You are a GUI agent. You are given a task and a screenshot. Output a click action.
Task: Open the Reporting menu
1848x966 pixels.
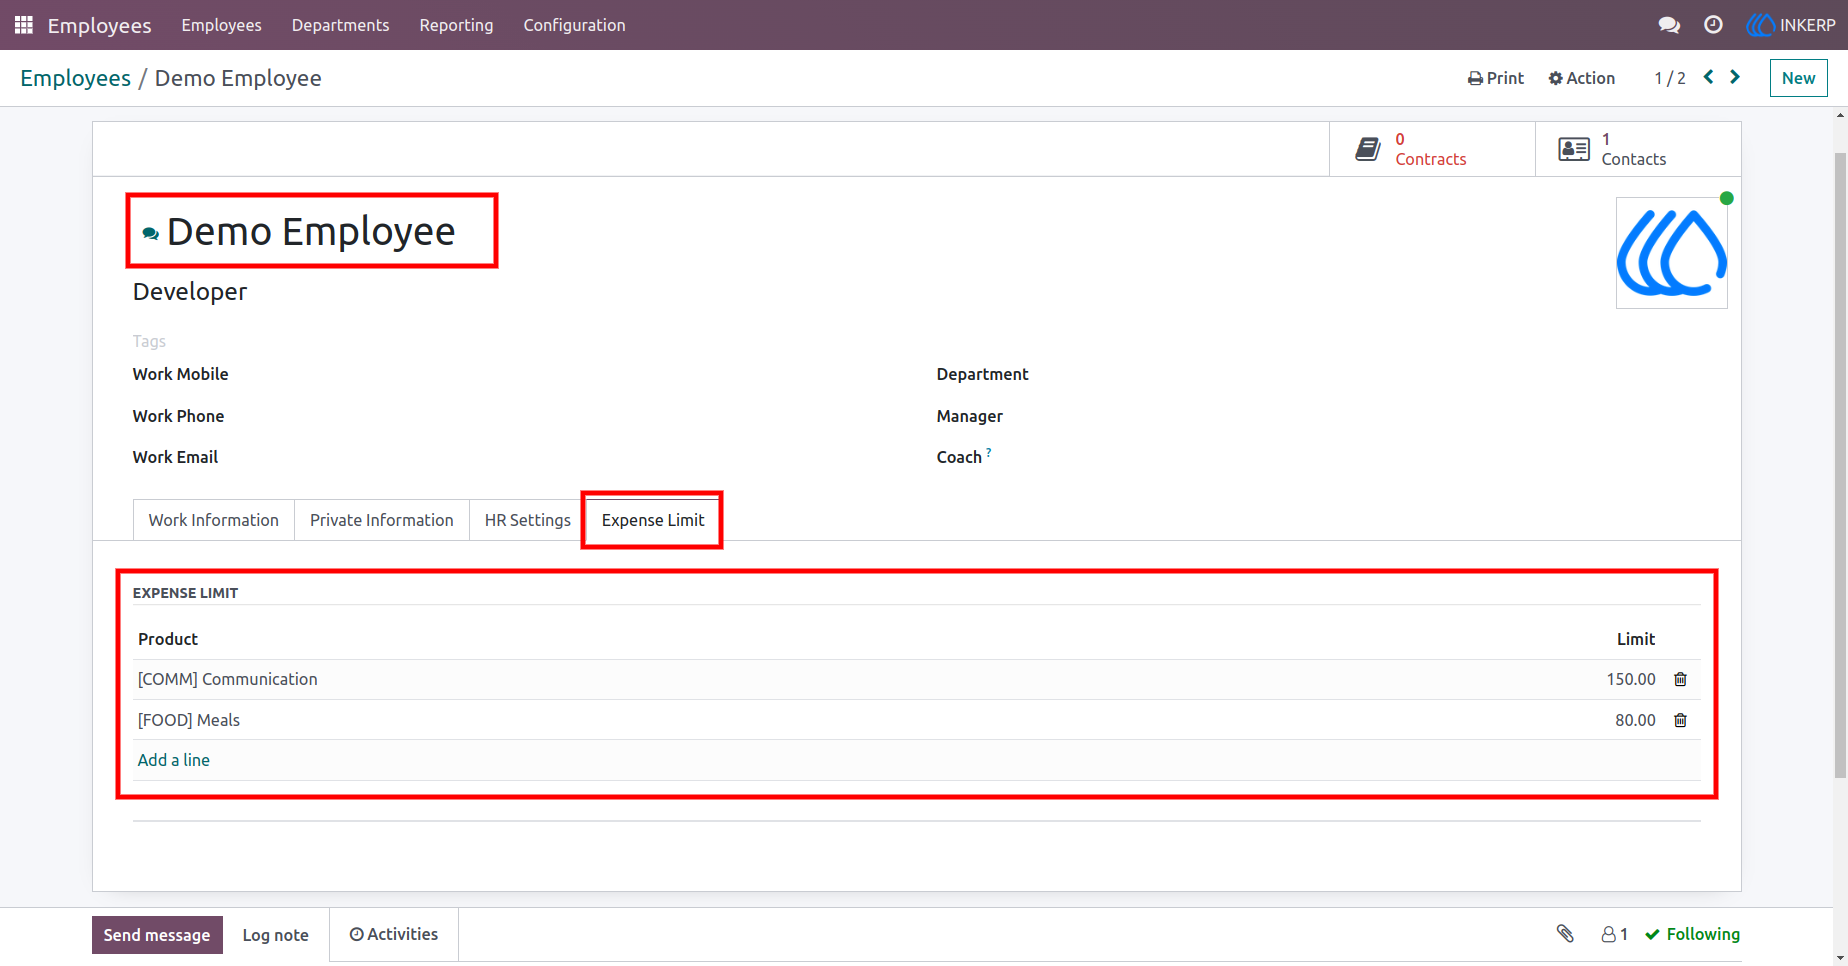[x=456, y=25]
